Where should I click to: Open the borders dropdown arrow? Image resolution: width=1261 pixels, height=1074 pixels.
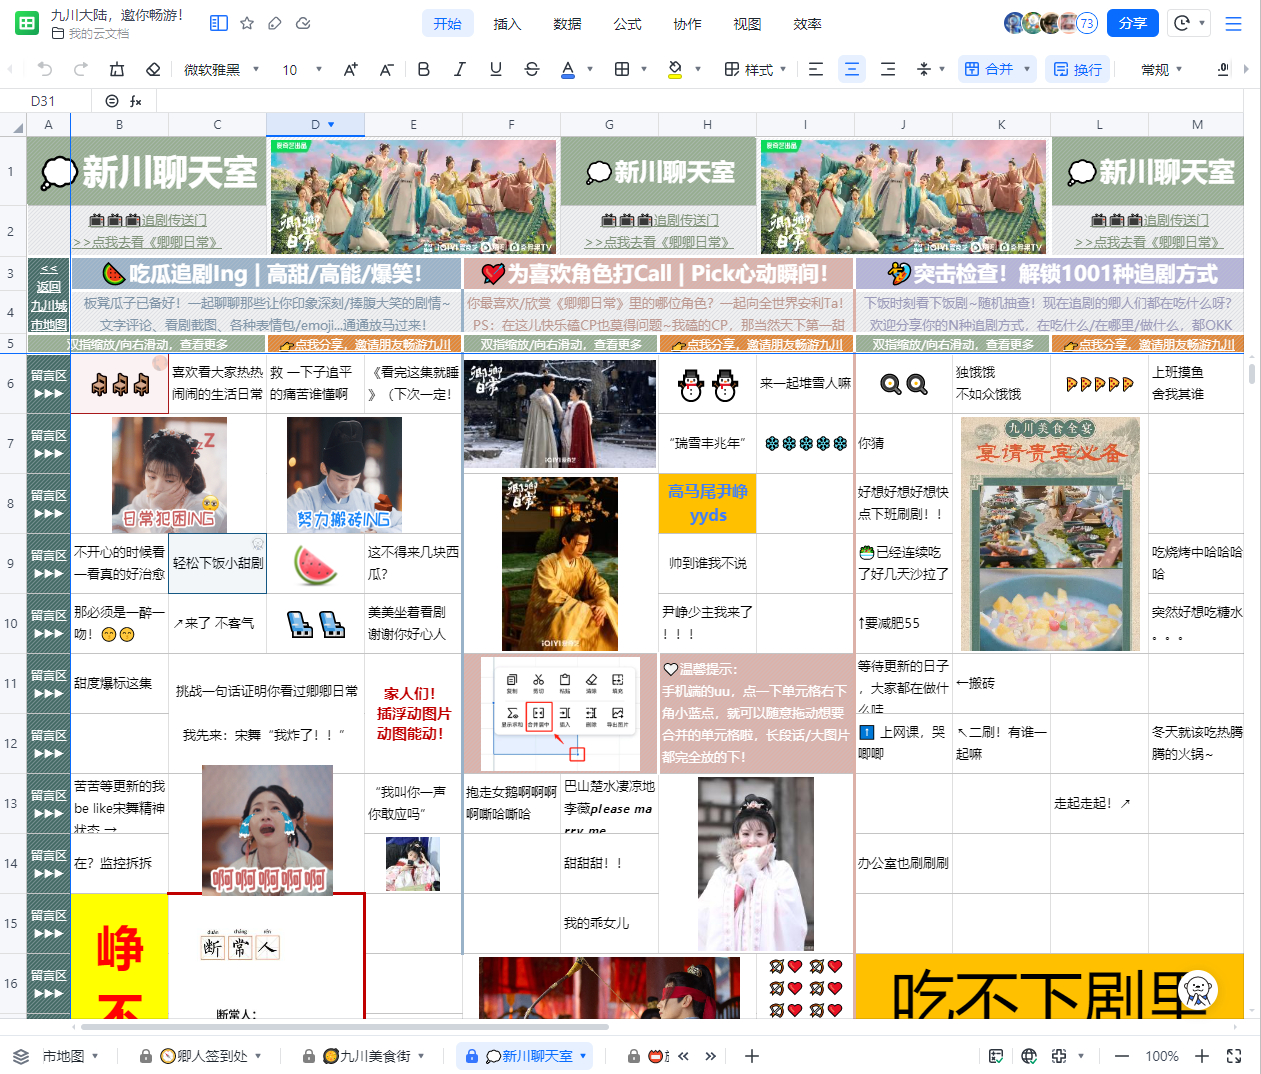tap(644, 69)
